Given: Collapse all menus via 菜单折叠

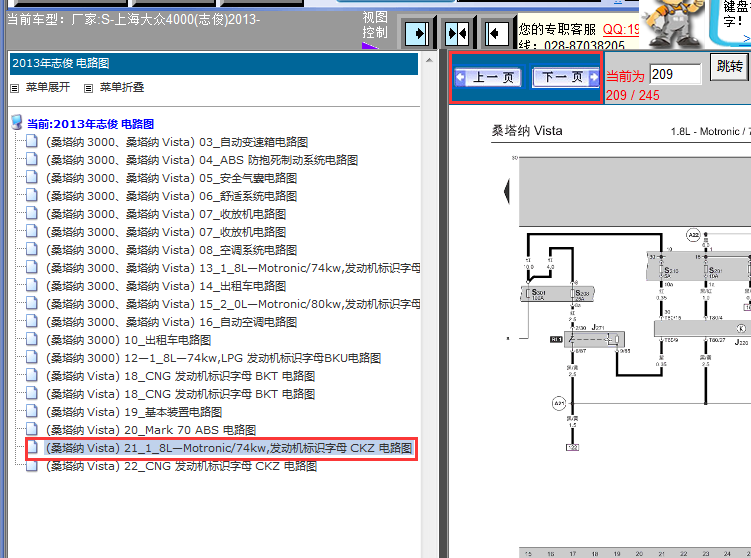Looking at the screenshot, I should click(x=122, y=87).
